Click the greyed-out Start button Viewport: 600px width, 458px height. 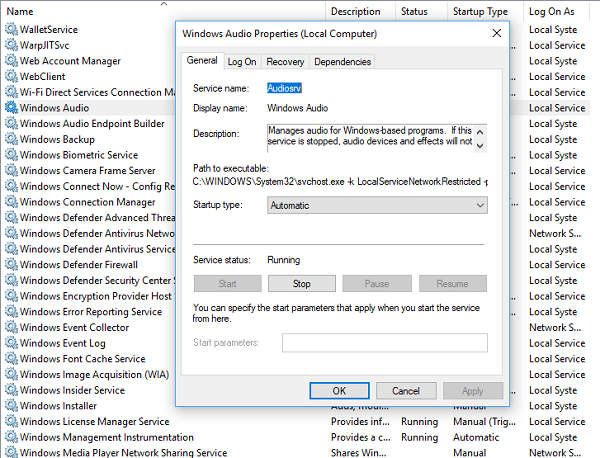pyautogui.click(x=227, y=284)
